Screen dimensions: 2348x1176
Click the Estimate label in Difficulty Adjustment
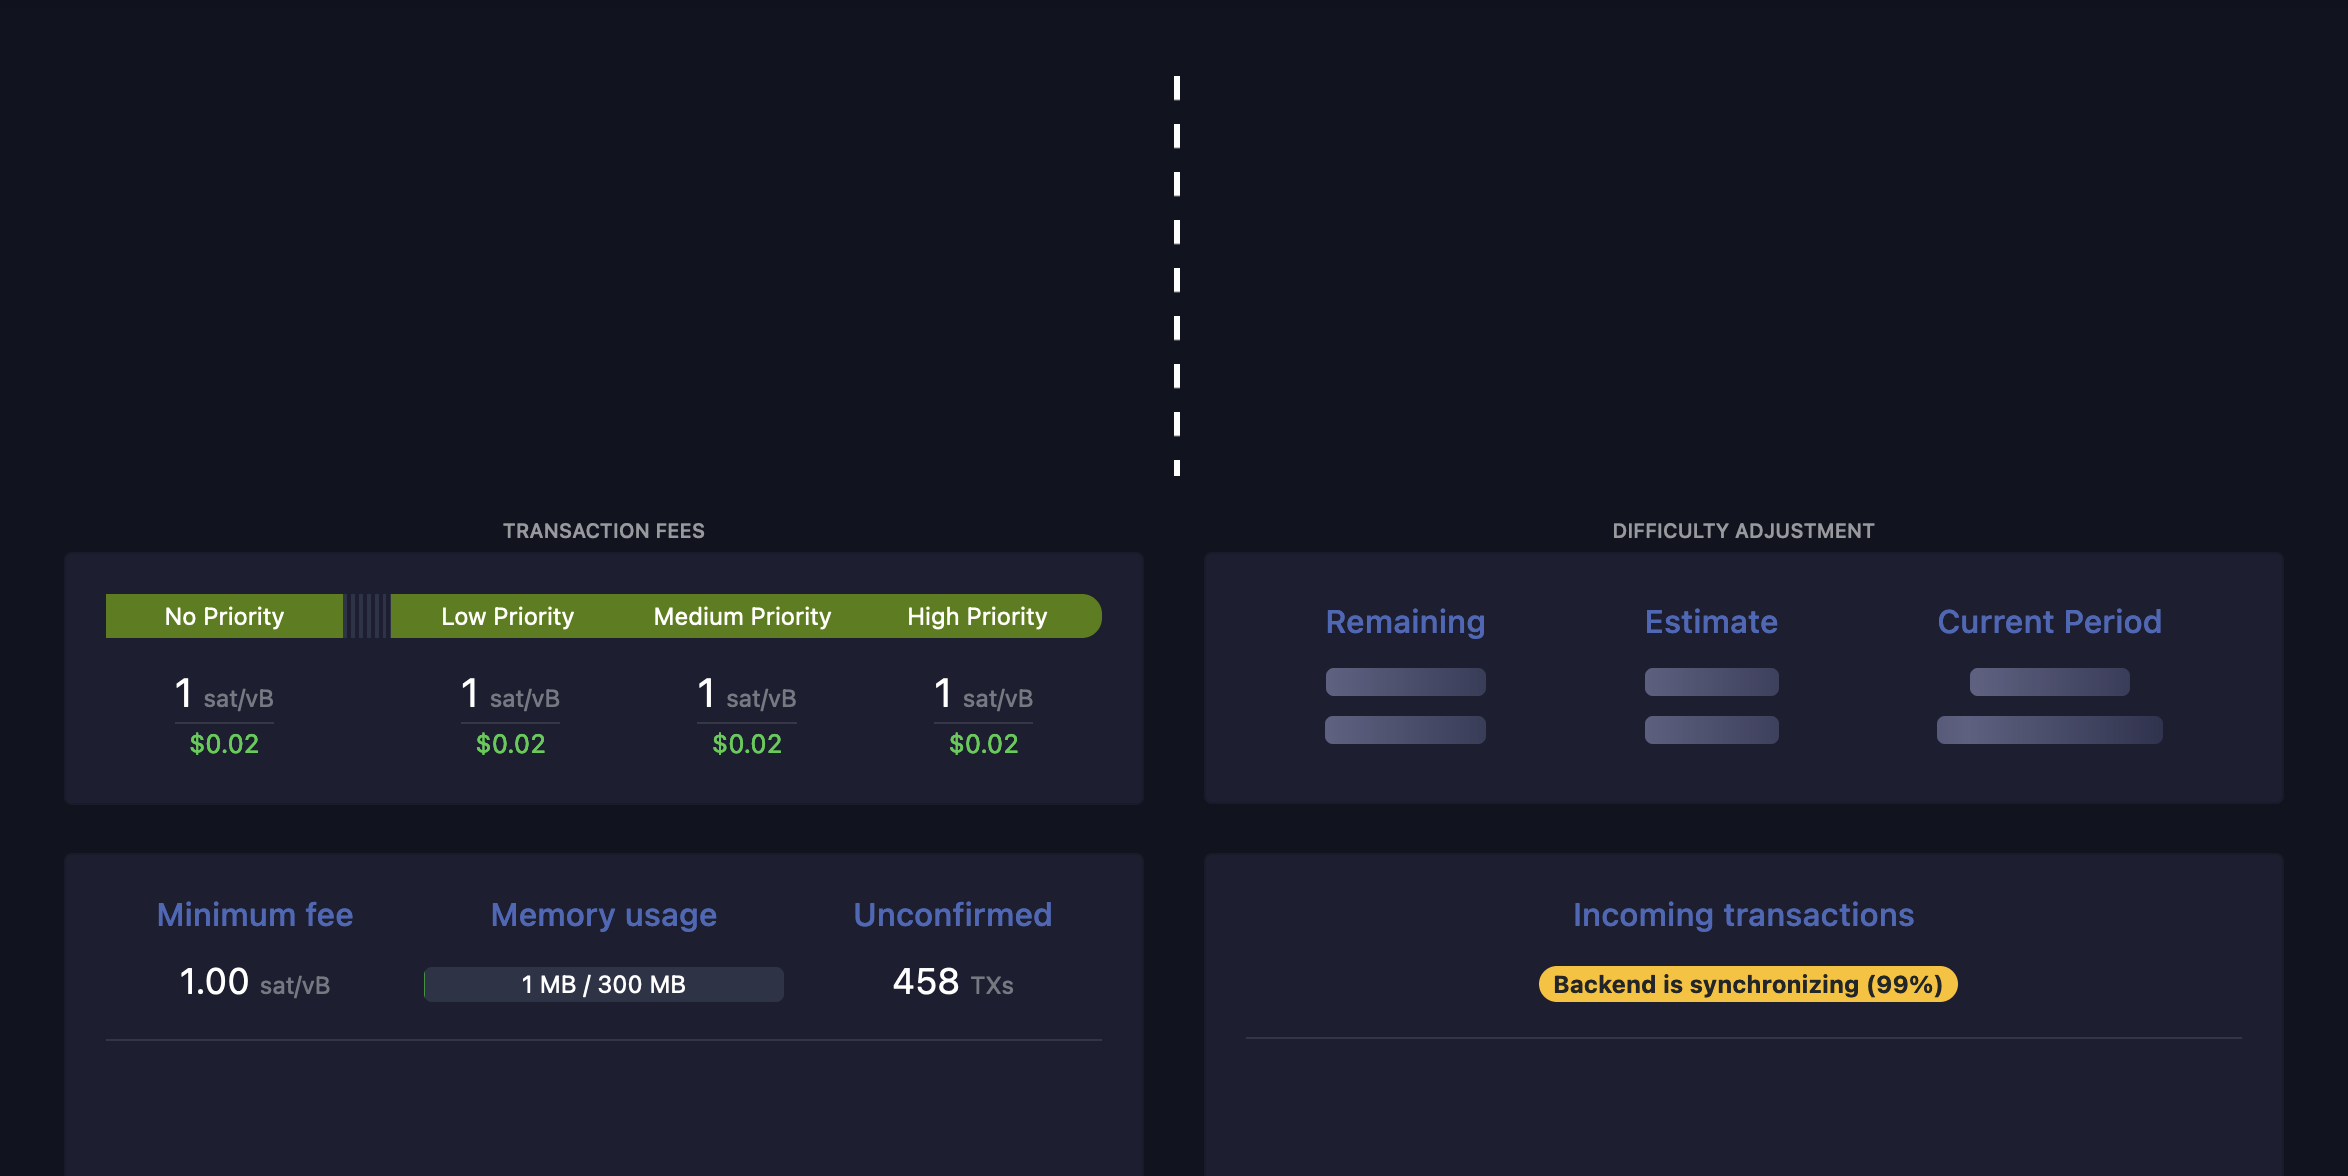1711,621
